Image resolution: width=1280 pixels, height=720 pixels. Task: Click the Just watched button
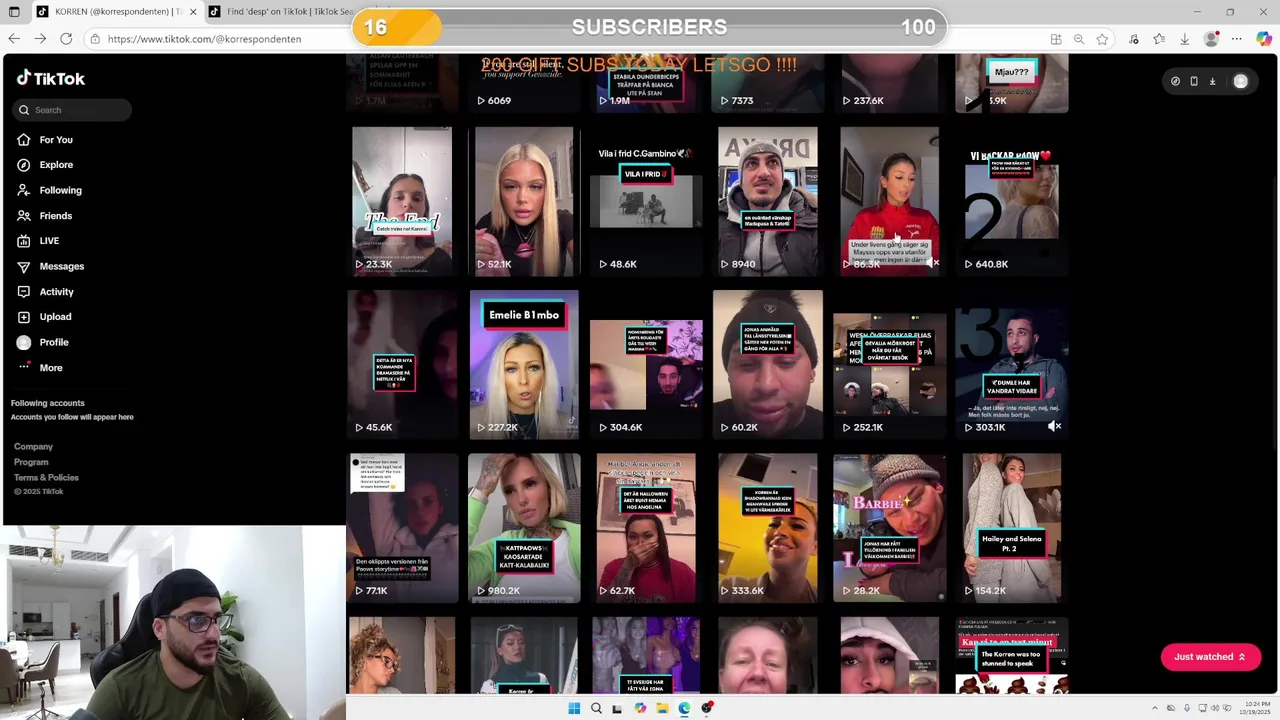tap(1210, 657)
